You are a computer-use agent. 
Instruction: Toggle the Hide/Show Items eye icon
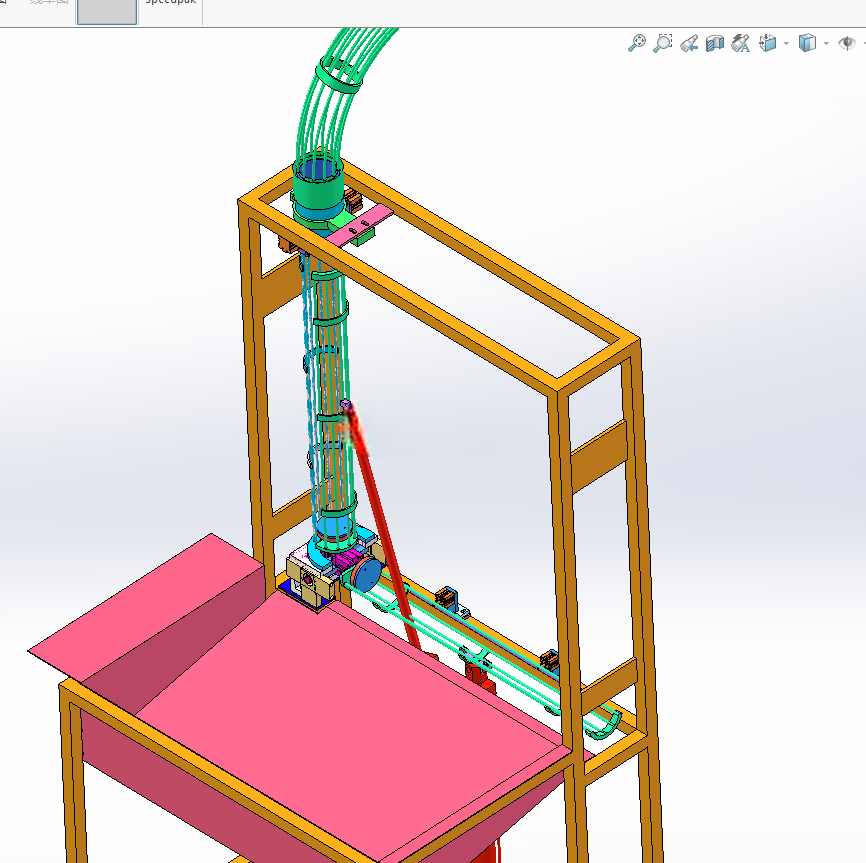tap(847, 43)
